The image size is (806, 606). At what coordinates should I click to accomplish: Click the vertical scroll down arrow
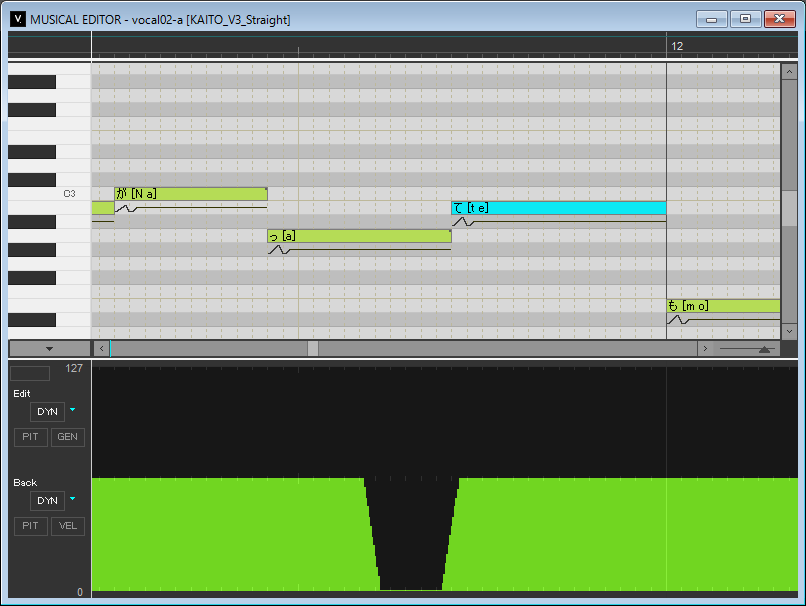(x=789, y=331)
